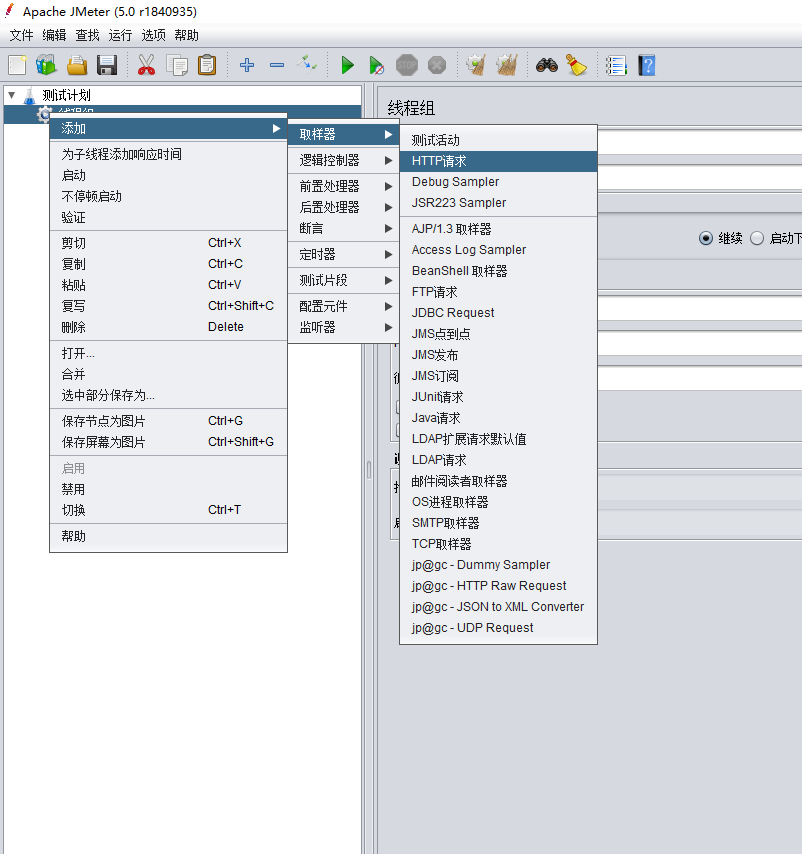
Task: Expand the 逻辑控制器 submenu
Action: pos(344,160)
